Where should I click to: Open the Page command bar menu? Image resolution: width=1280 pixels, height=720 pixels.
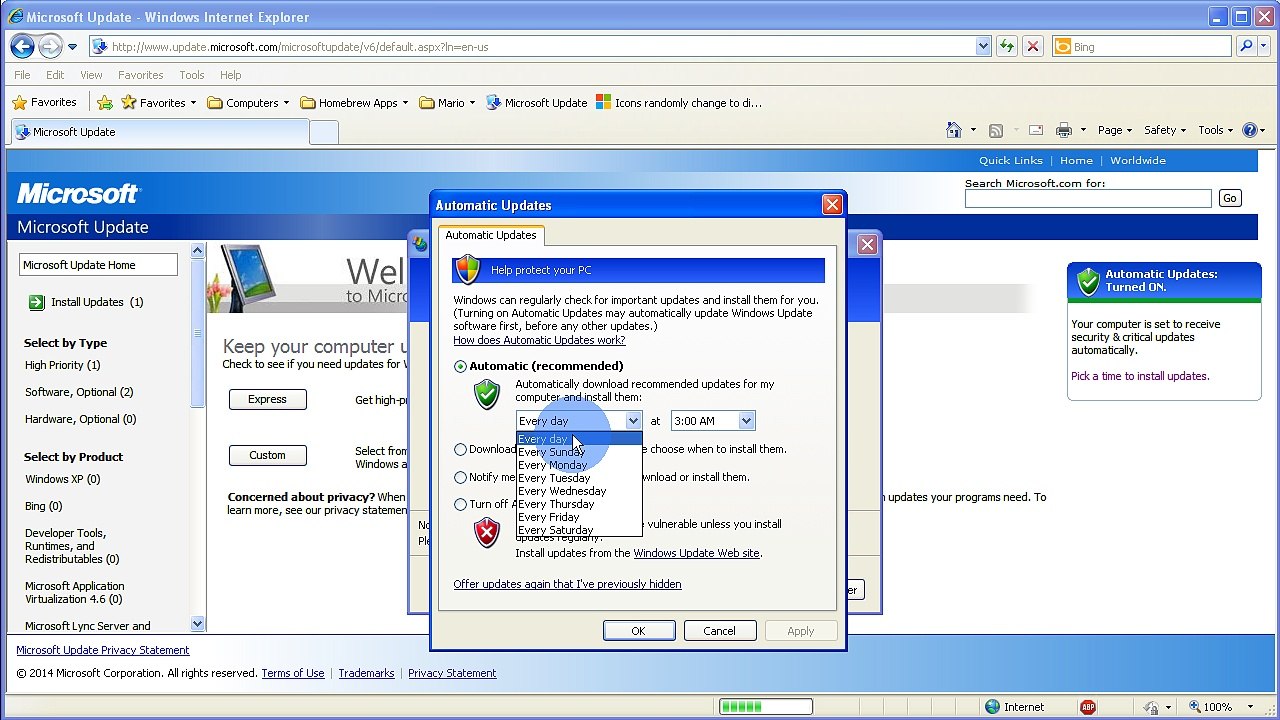1114,130
